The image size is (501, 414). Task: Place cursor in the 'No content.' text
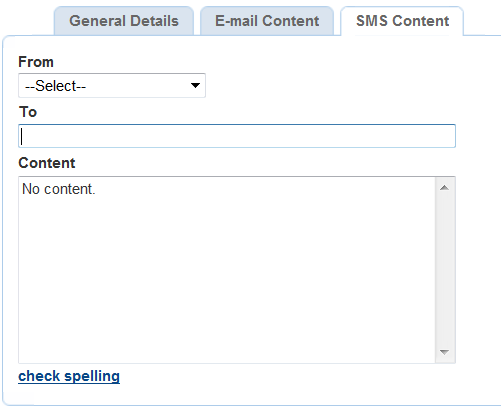pyautogui.click(x=59, y=189)
